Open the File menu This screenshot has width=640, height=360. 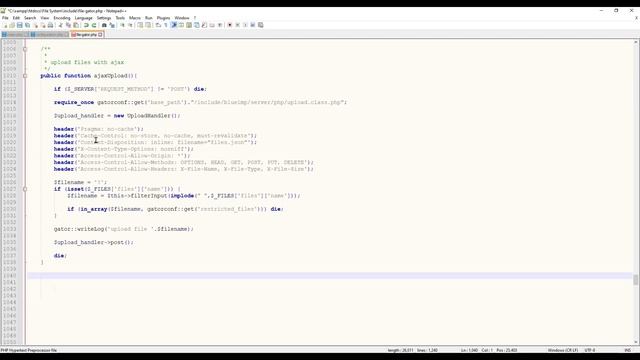[5, 18]
